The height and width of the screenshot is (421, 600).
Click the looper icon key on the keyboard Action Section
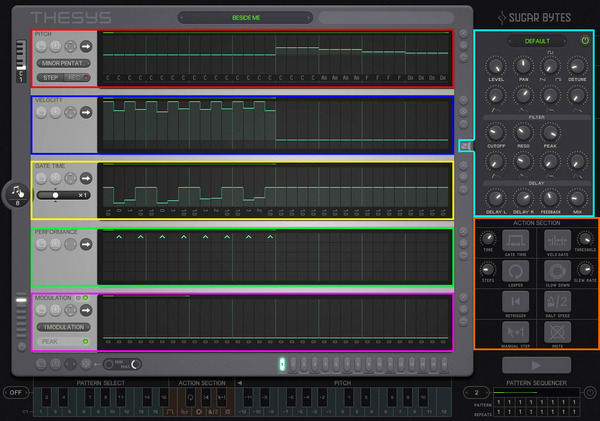coord(190,398)
